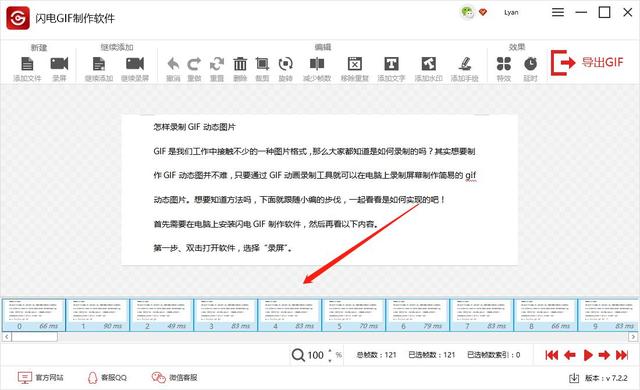640x390 pixels.
Task: Select the 添加手绘 freehand drawing tool
Action: point(464,64)
